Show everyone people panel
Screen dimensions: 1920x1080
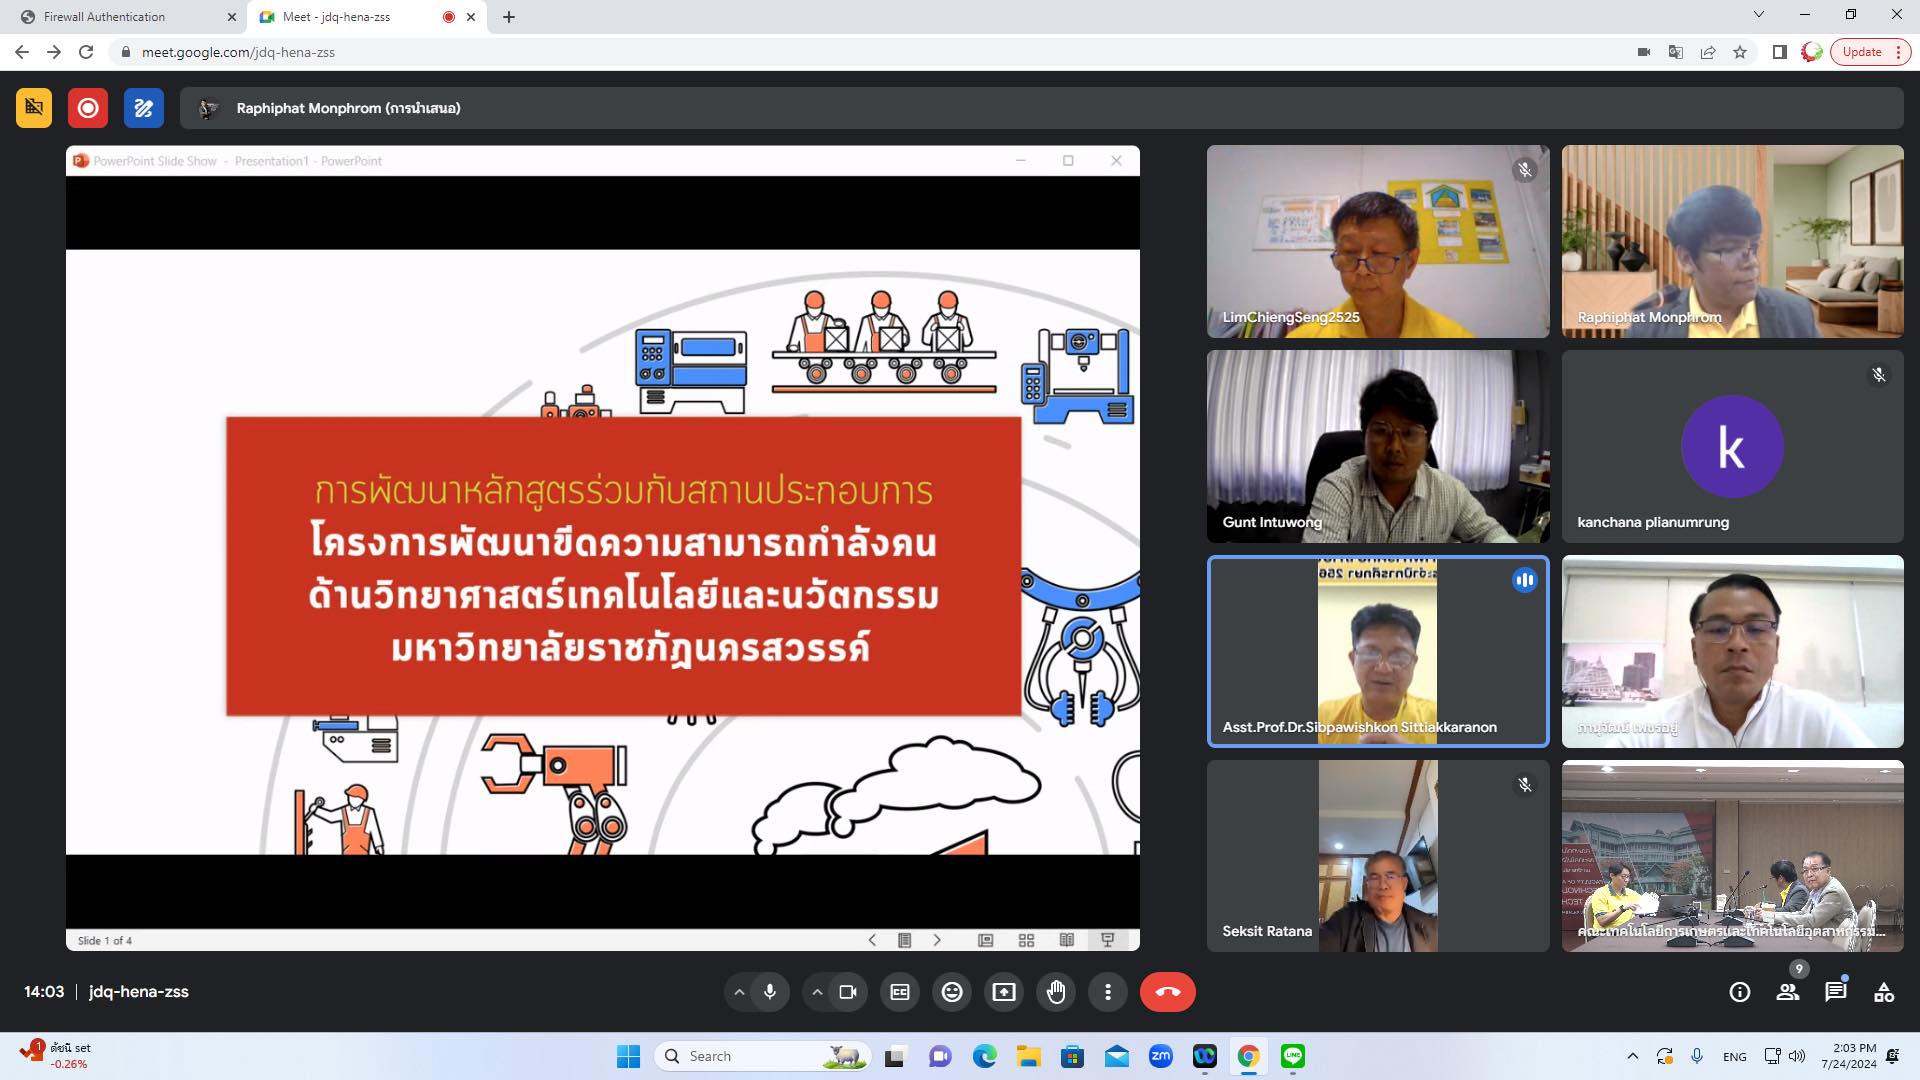1788,992
